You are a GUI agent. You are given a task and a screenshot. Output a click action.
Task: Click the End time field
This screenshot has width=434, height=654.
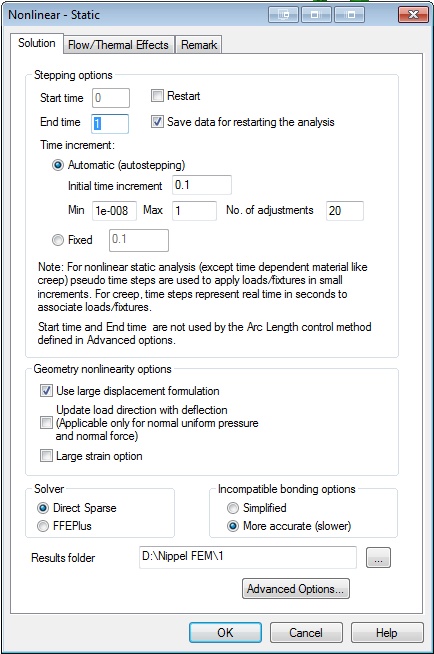pos(110,124)
